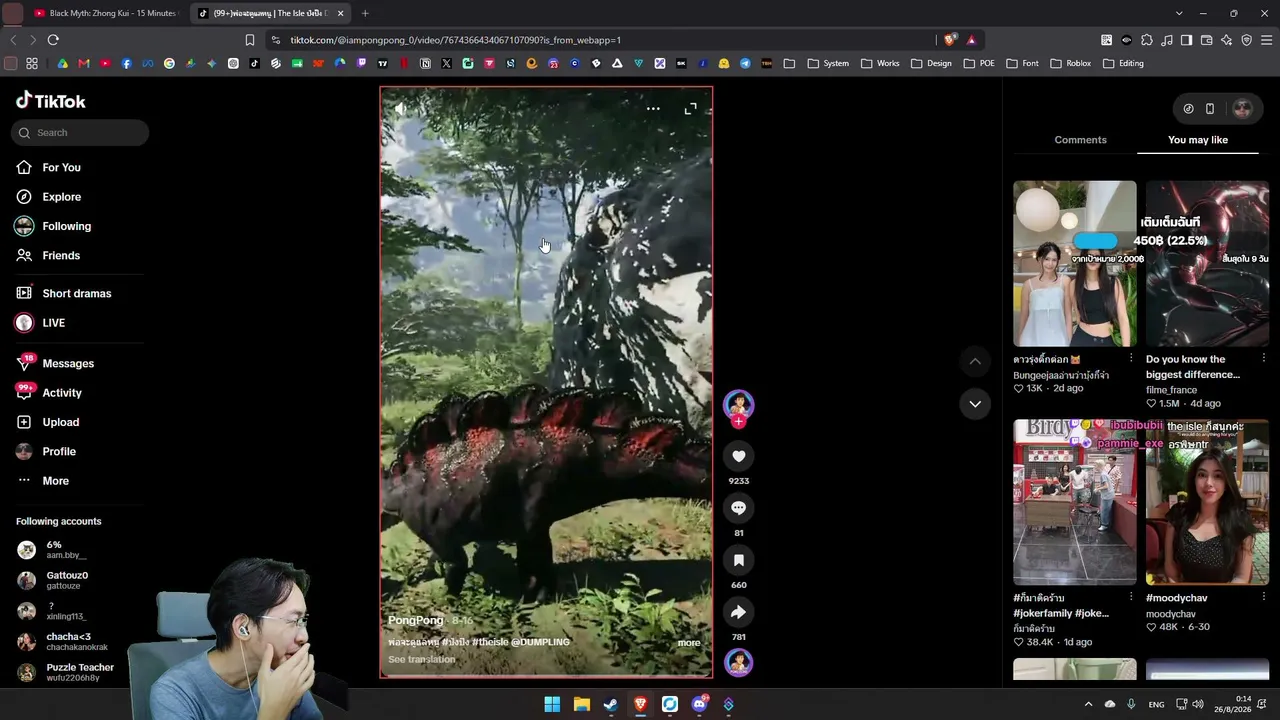
Task: Bookmark this page in the address bar
Action: pyautogui.click(x=250, y=40)
